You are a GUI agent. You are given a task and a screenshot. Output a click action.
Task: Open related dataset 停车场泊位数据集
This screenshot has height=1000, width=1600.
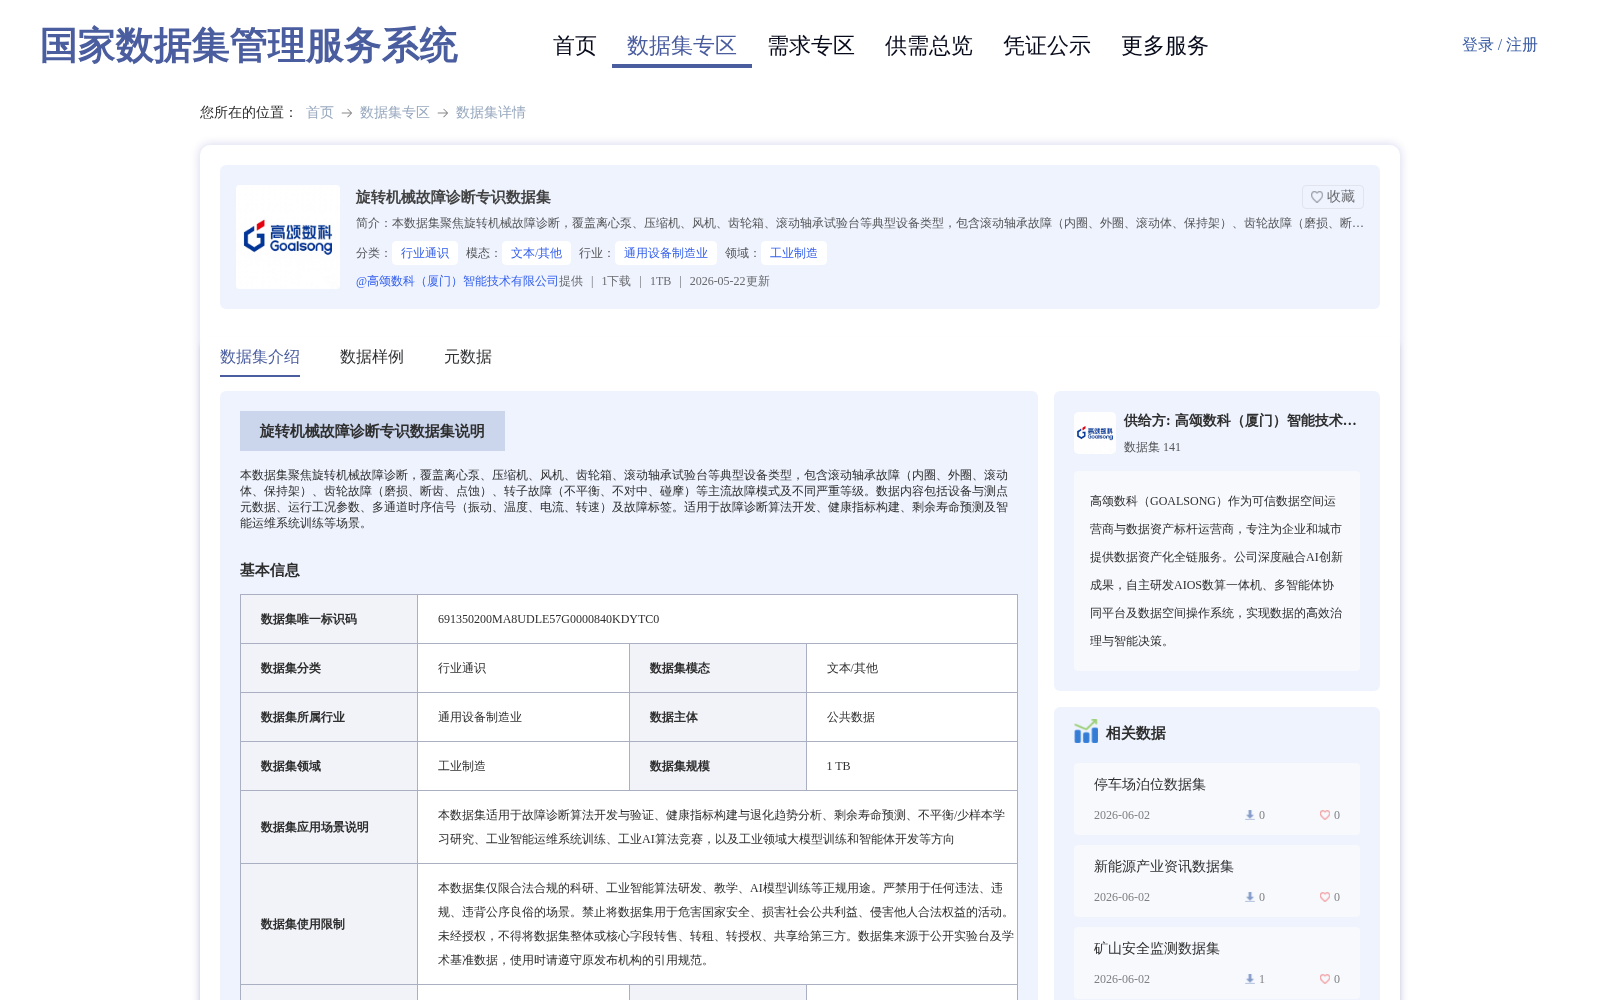[x=1150, y=785]
